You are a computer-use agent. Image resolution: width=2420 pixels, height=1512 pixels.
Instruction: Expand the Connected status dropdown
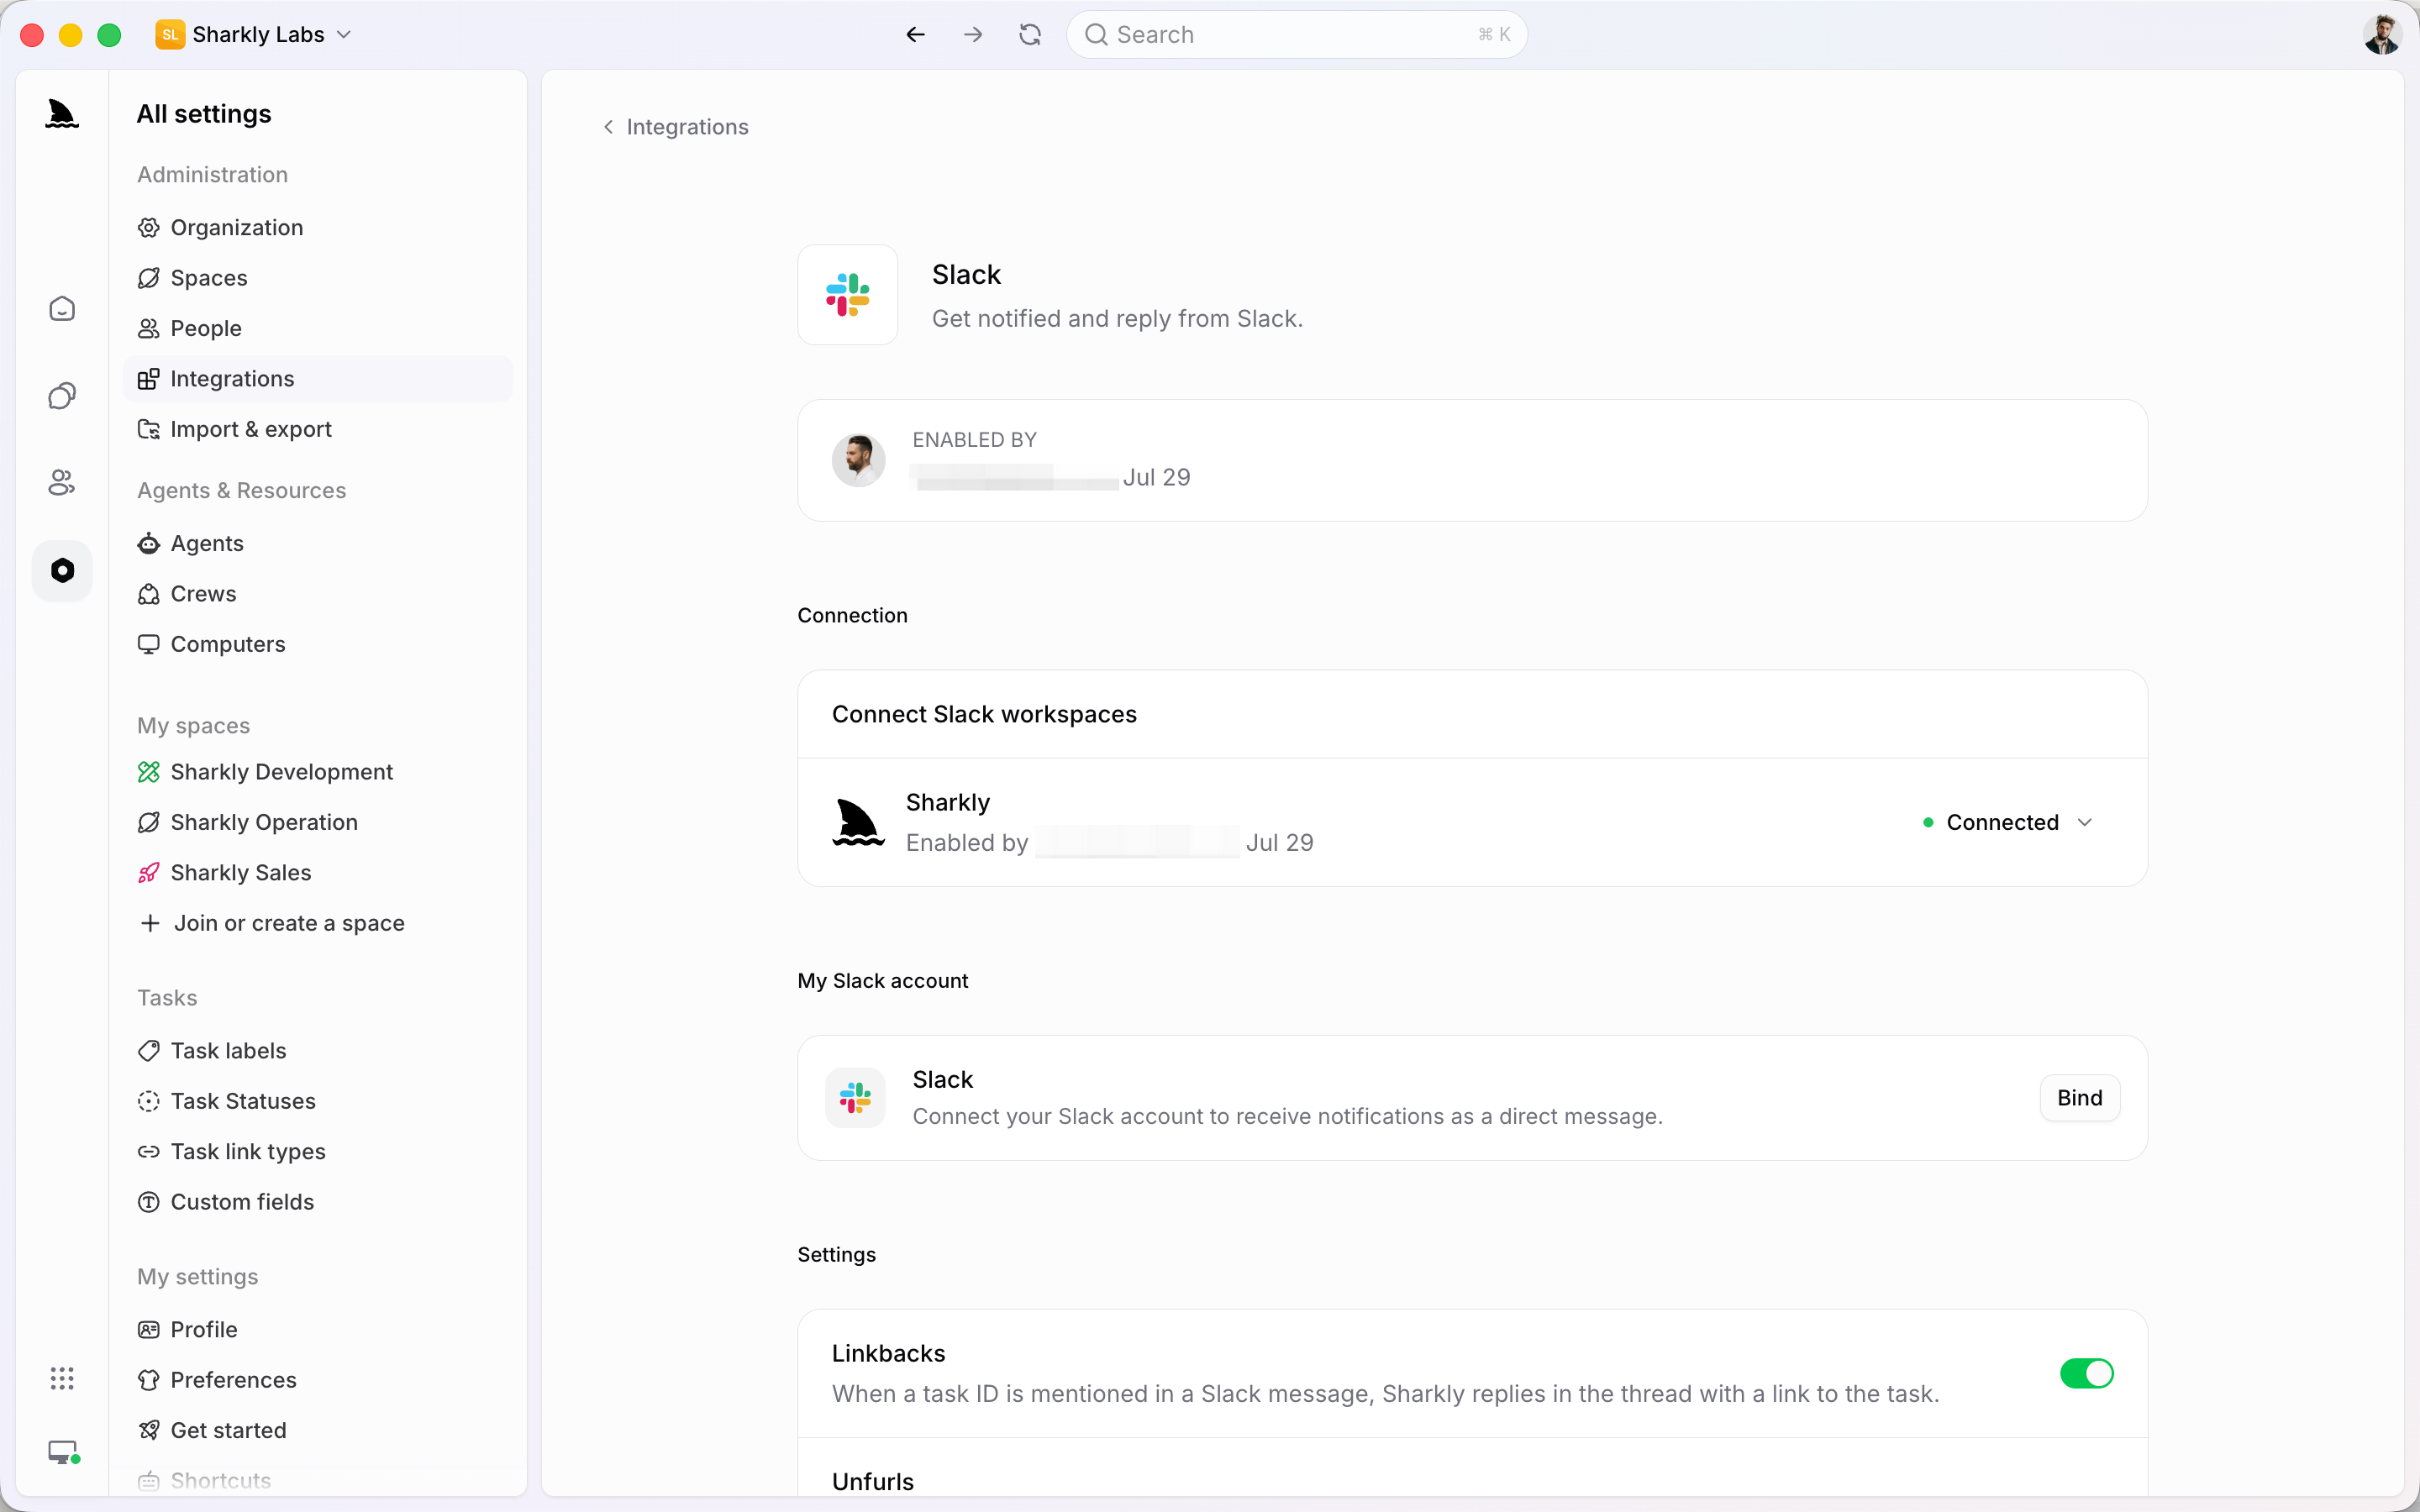pyautogui.click(x=2008, y=822)
